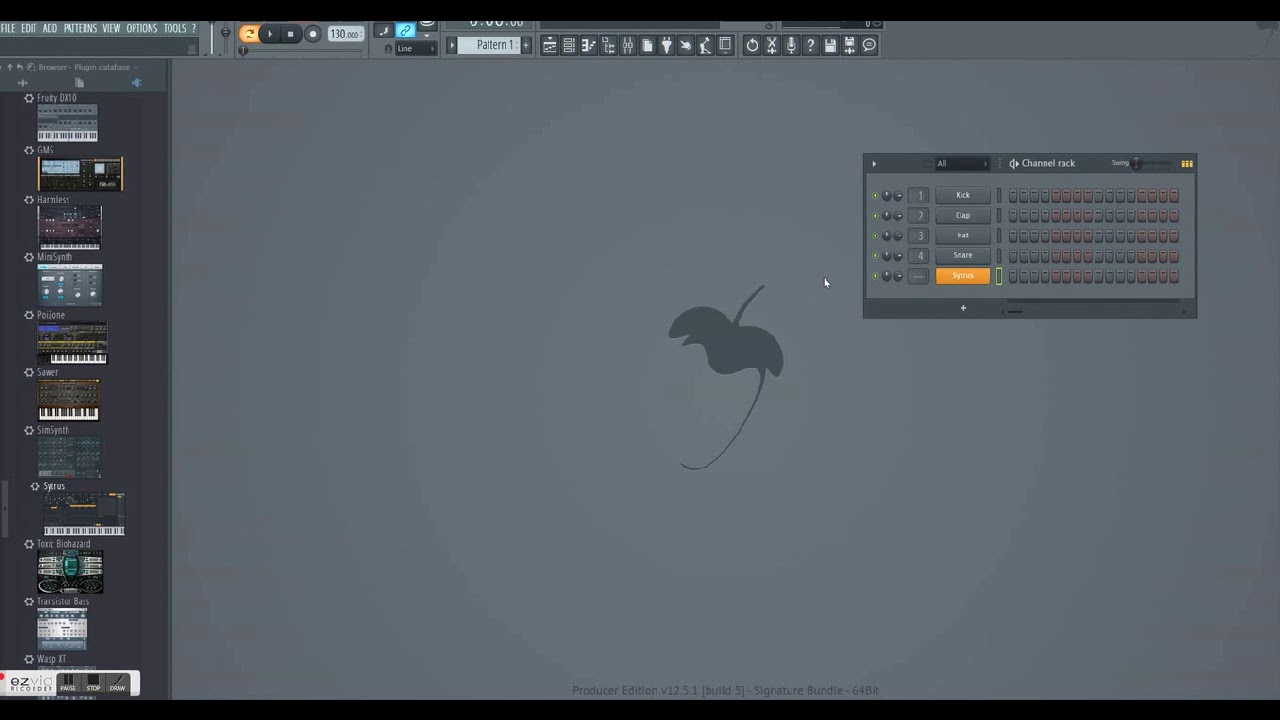Click the plugin picker plug icon

coord(666,45)
